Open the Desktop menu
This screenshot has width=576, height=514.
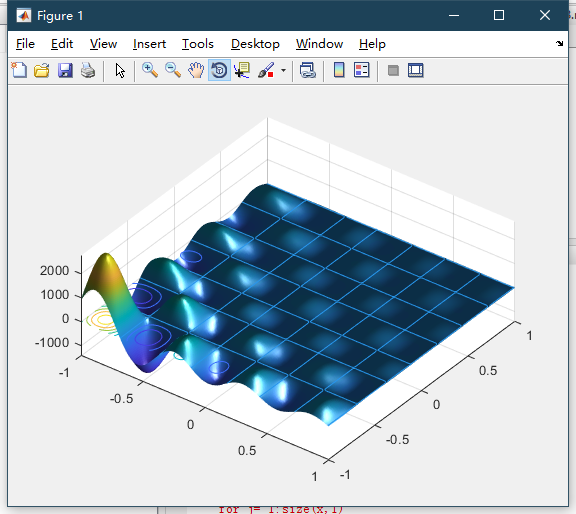tap(255, 44)
